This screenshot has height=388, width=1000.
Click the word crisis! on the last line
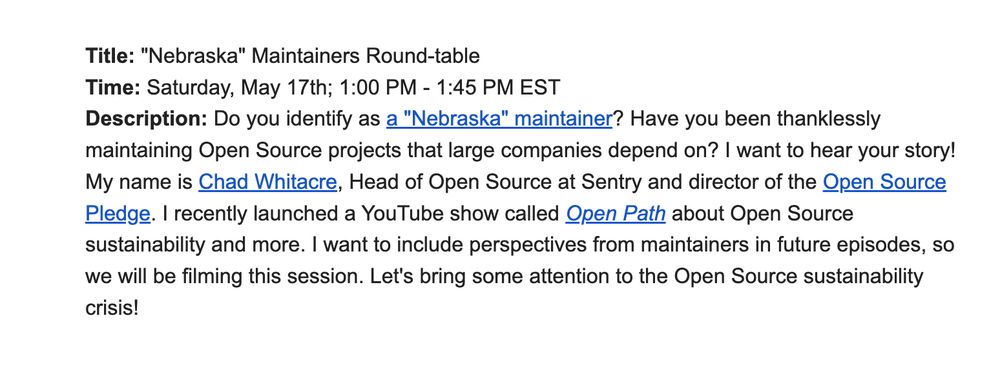[x=112, y=308]
